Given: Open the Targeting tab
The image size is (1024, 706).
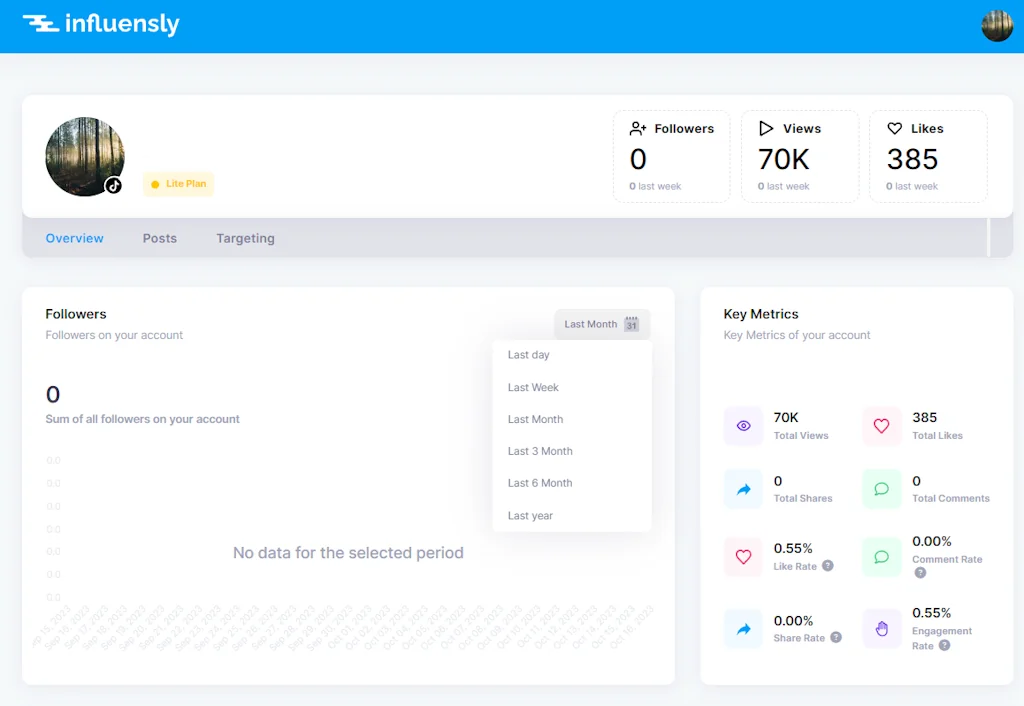Looking at the screenshot, I should [x=245, y=238].
